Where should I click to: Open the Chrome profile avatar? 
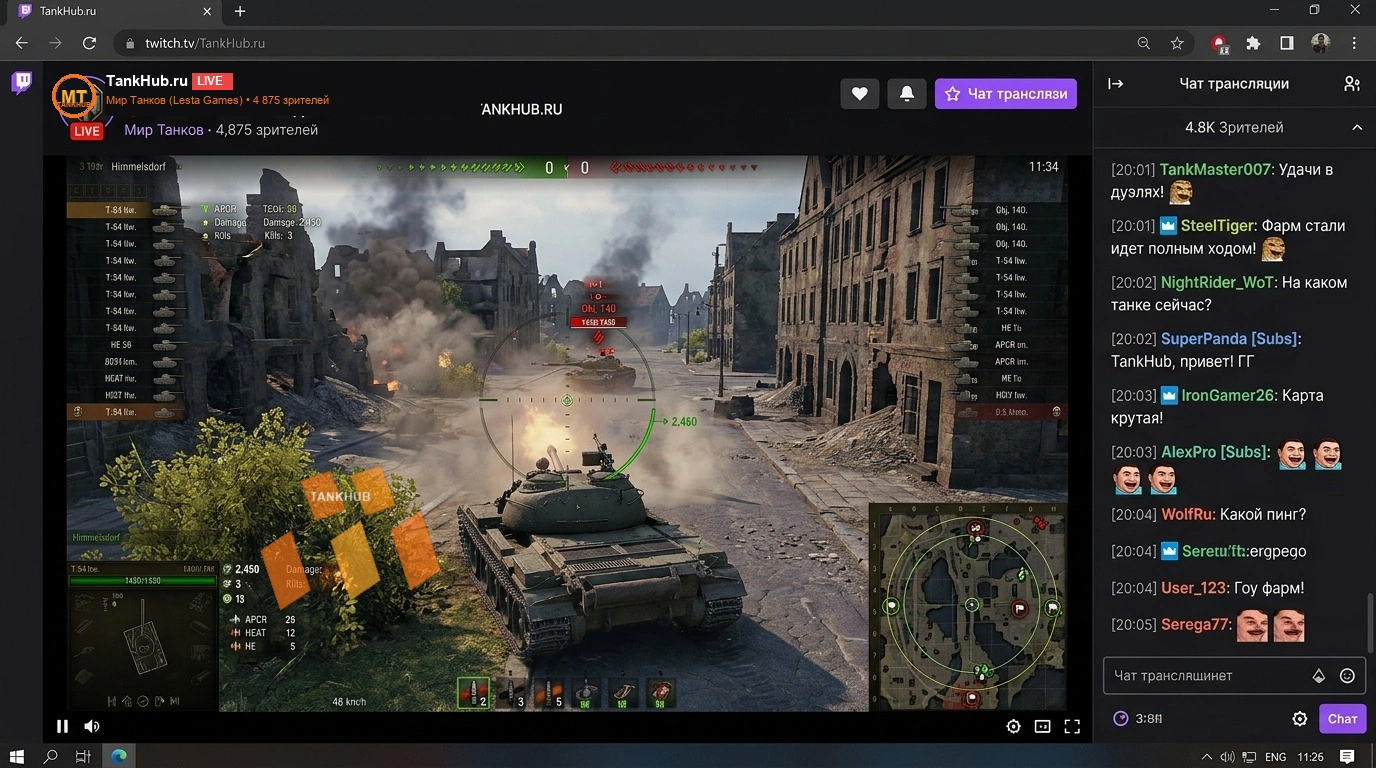pyautogui.click(x=1321, y=43)
